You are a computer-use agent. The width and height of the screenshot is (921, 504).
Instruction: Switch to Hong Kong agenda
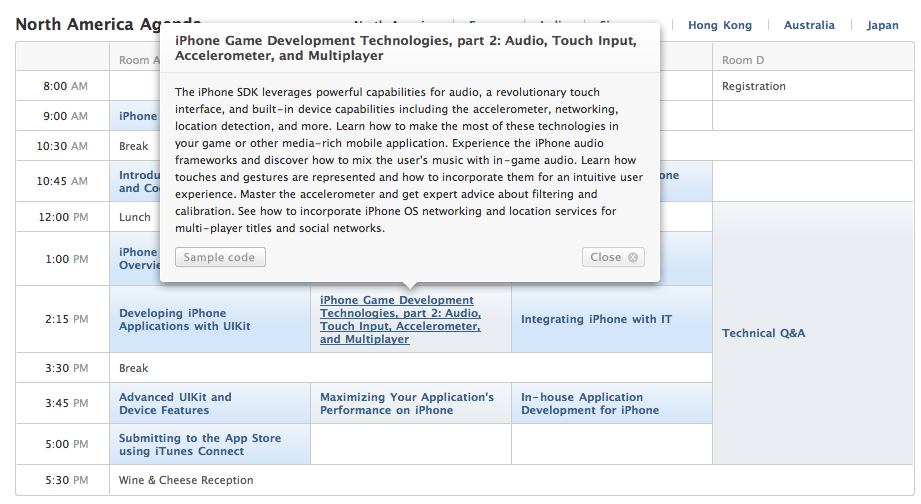[720, 25]
